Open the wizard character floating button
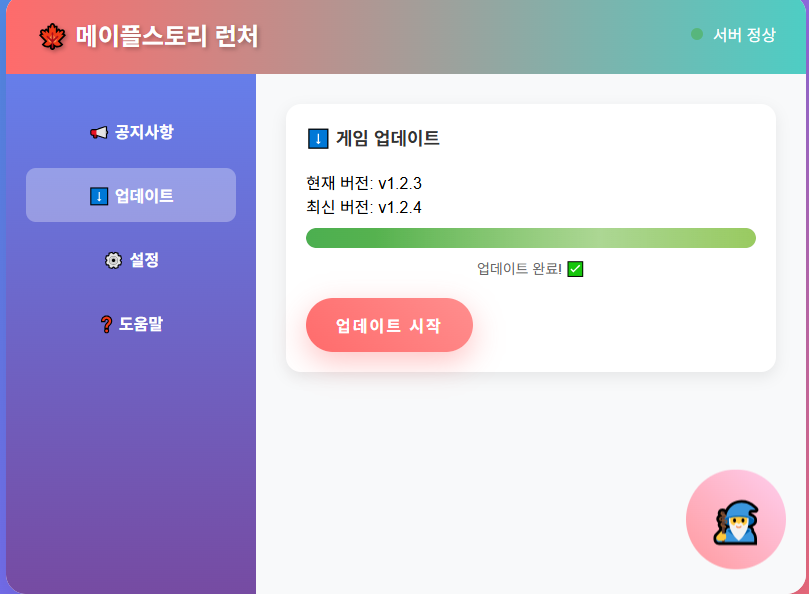The width and height of the screenshot is (809, 594). coord(736,519)
